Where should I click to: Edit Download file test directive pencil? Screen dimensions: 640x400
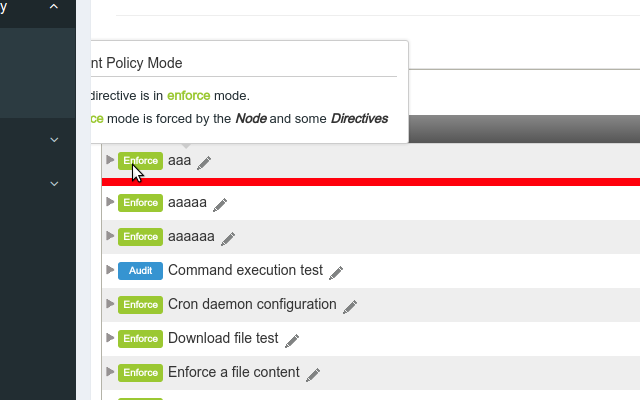[292, 340]
